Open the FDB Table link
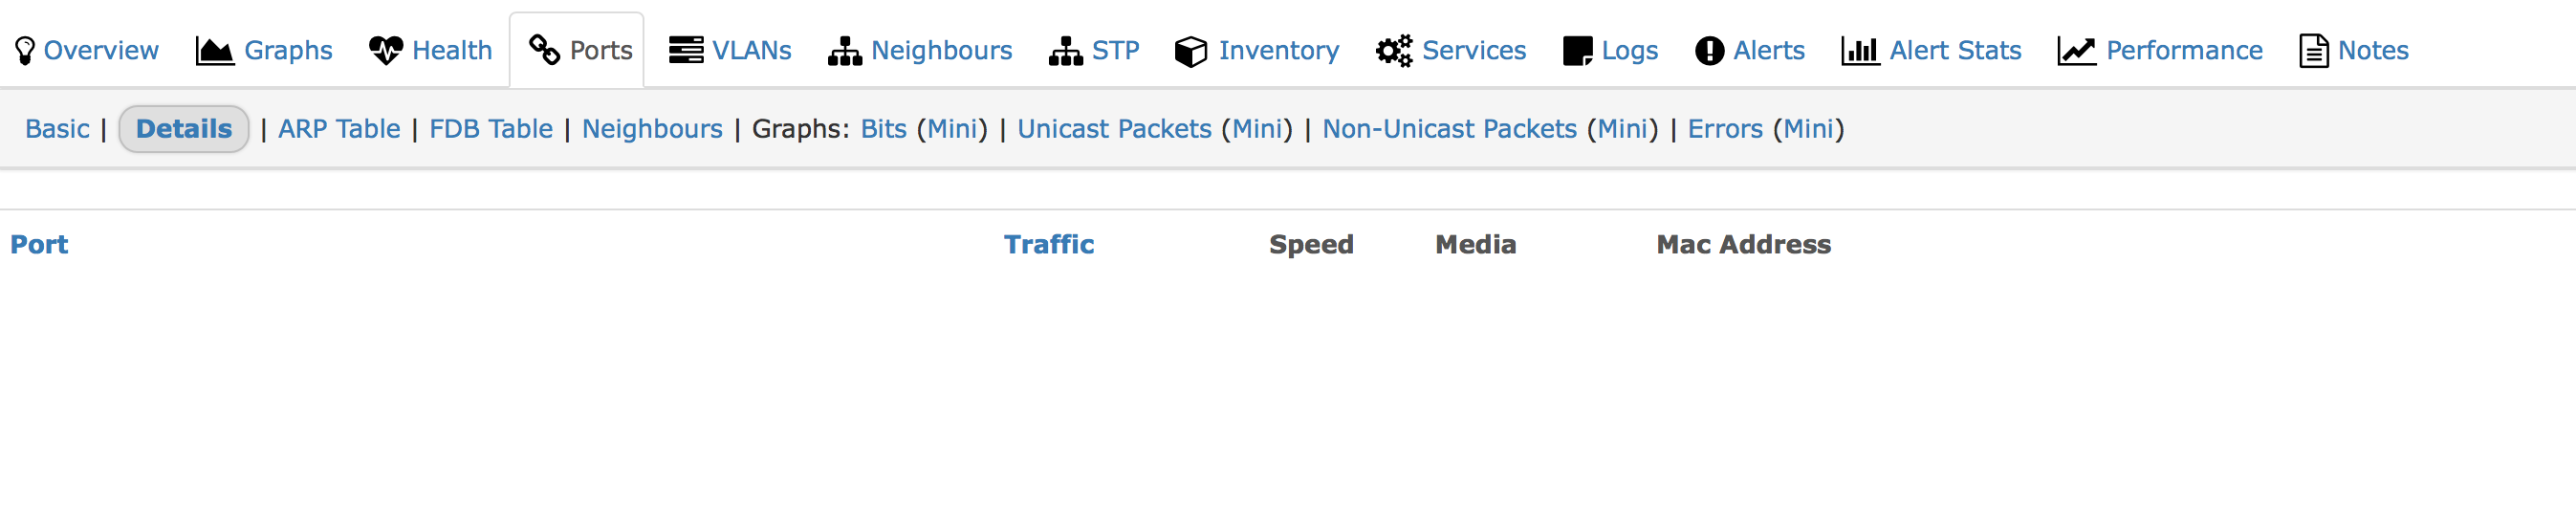2576x505 pixels. (491, 129)
